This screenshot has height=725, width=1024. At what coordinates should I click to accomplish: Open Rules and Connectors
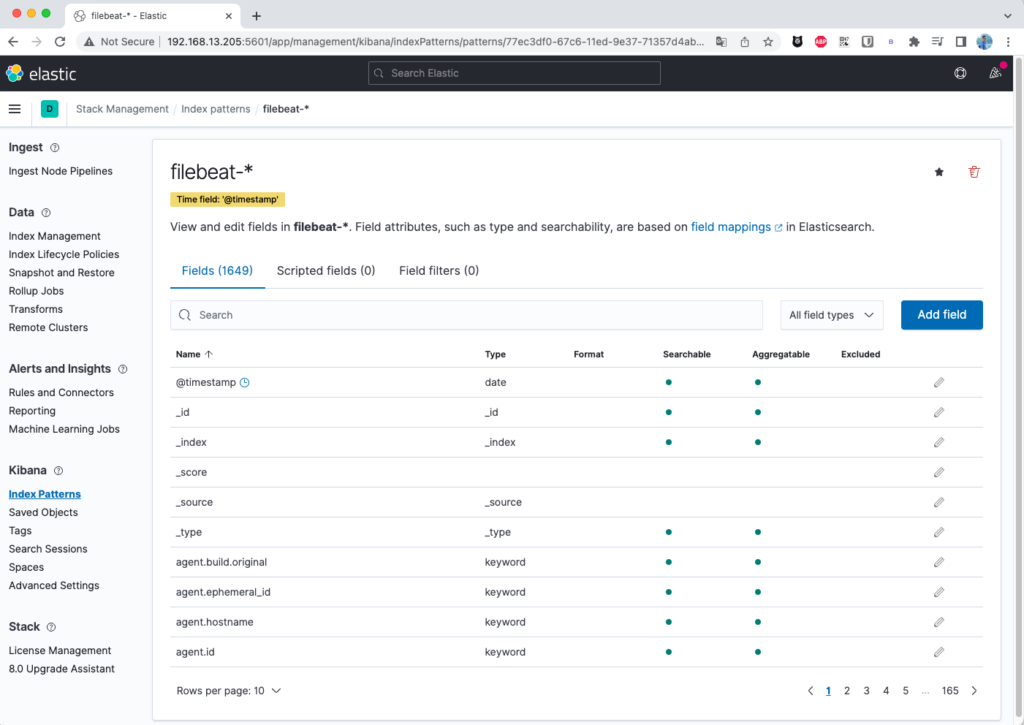(61, 393)
